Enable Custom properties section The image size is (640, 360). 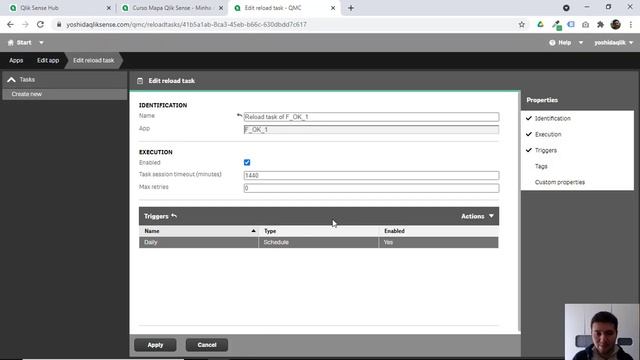coord(560,182)
